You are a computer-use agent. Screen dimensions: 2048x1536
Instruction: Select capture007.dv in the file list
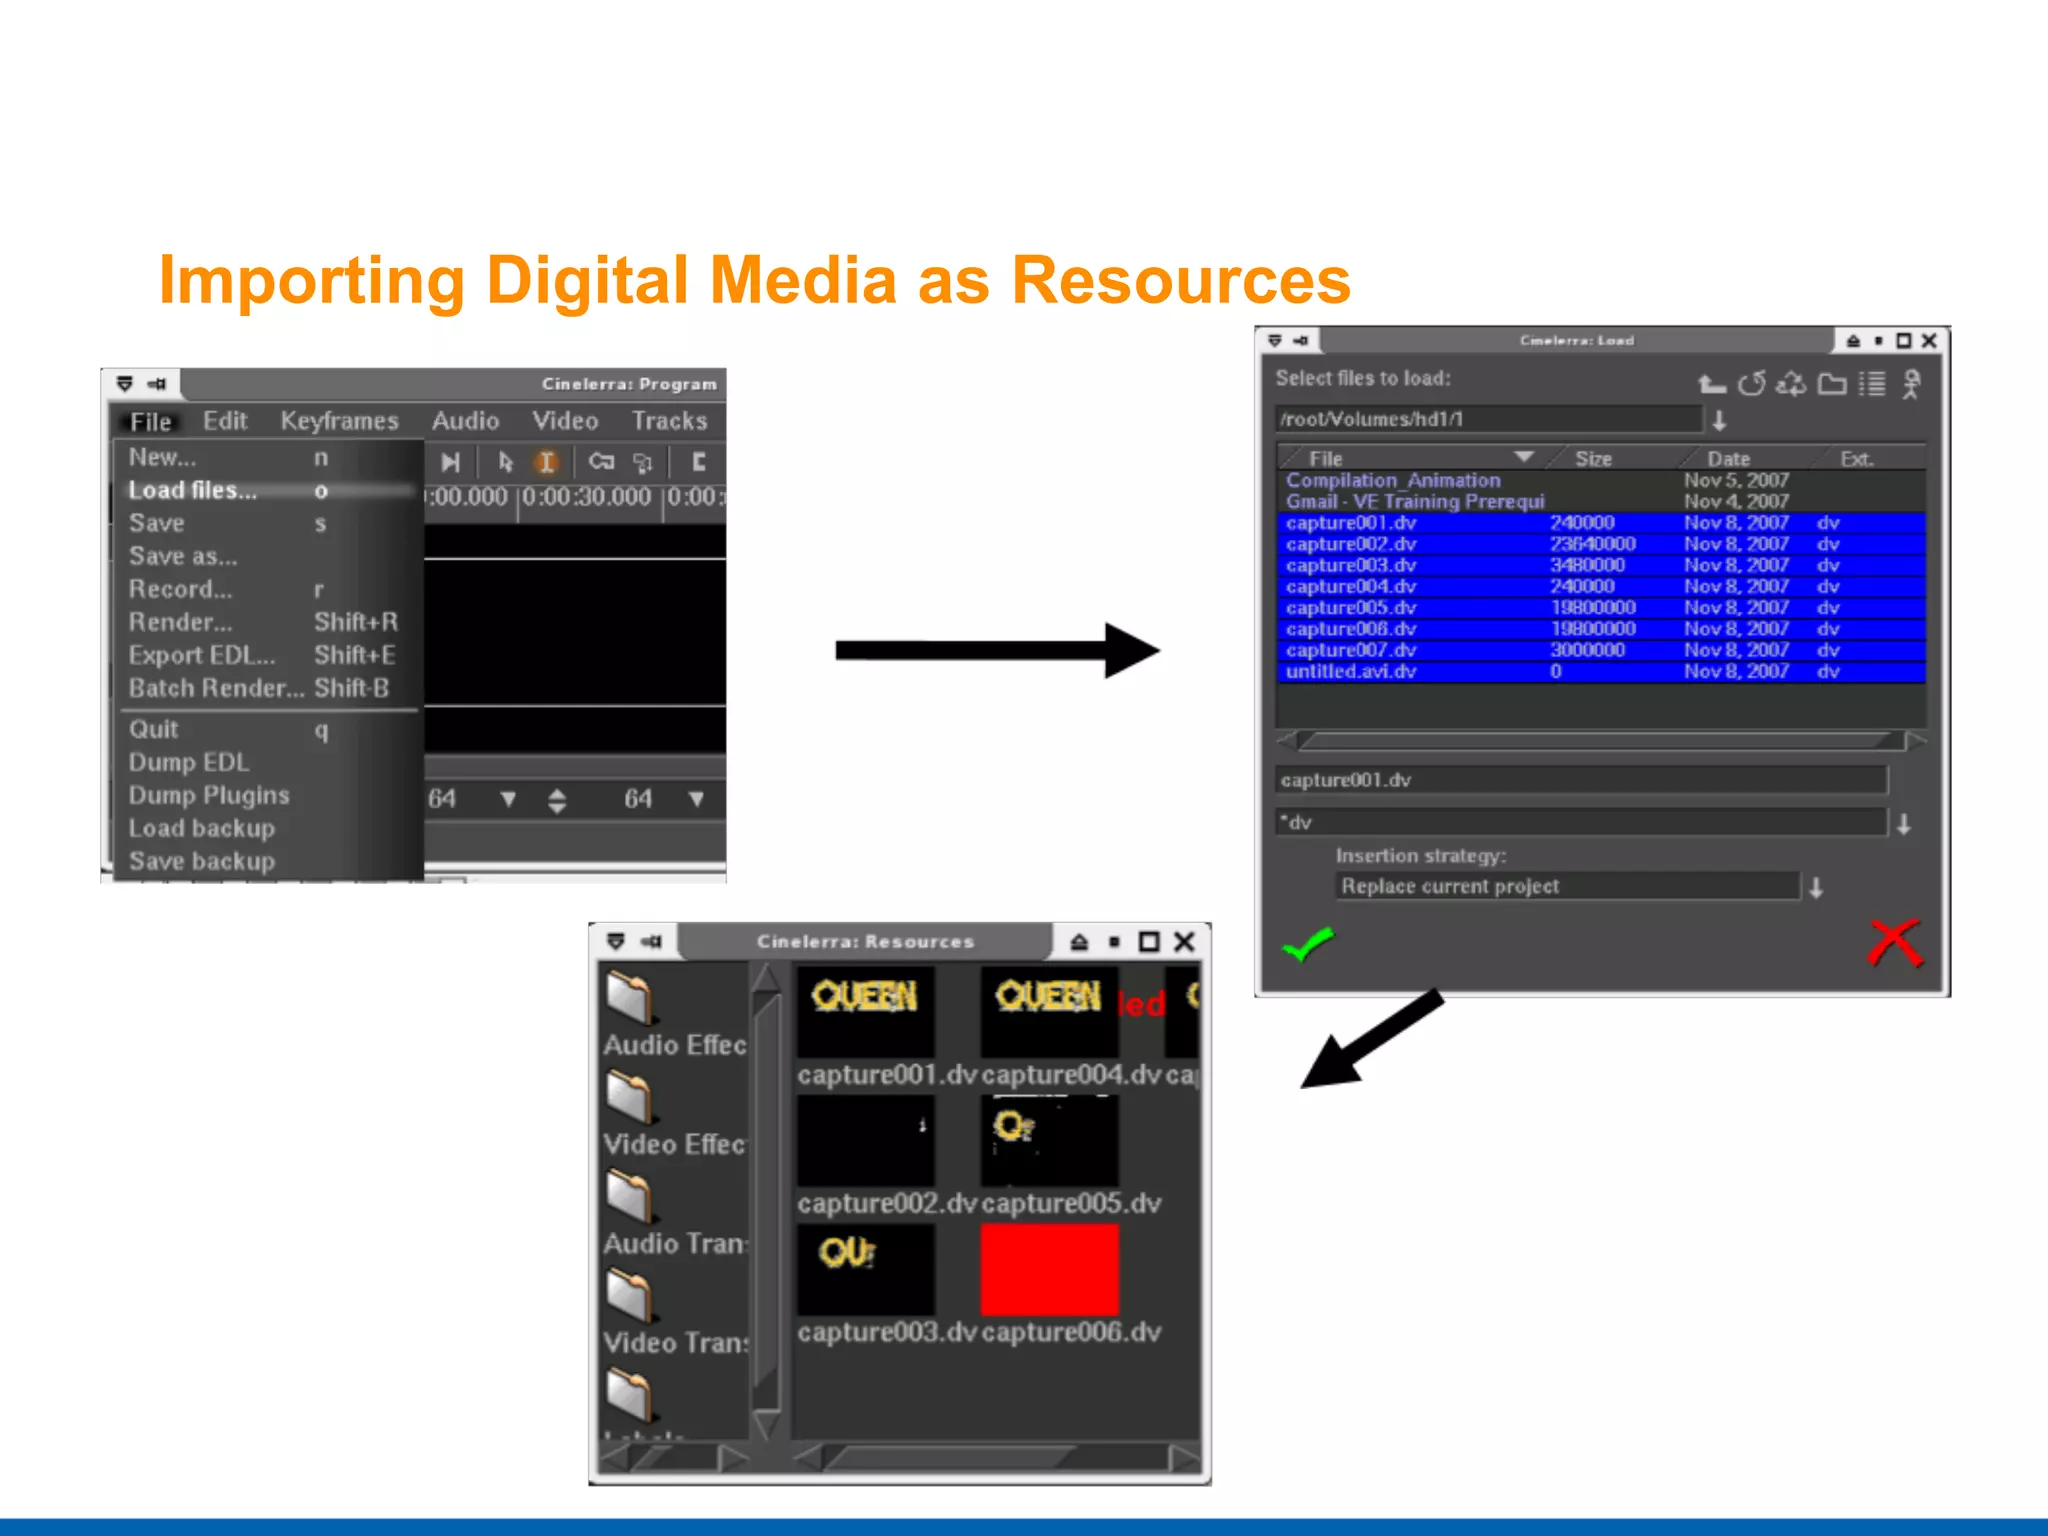tap(1601, 650)
